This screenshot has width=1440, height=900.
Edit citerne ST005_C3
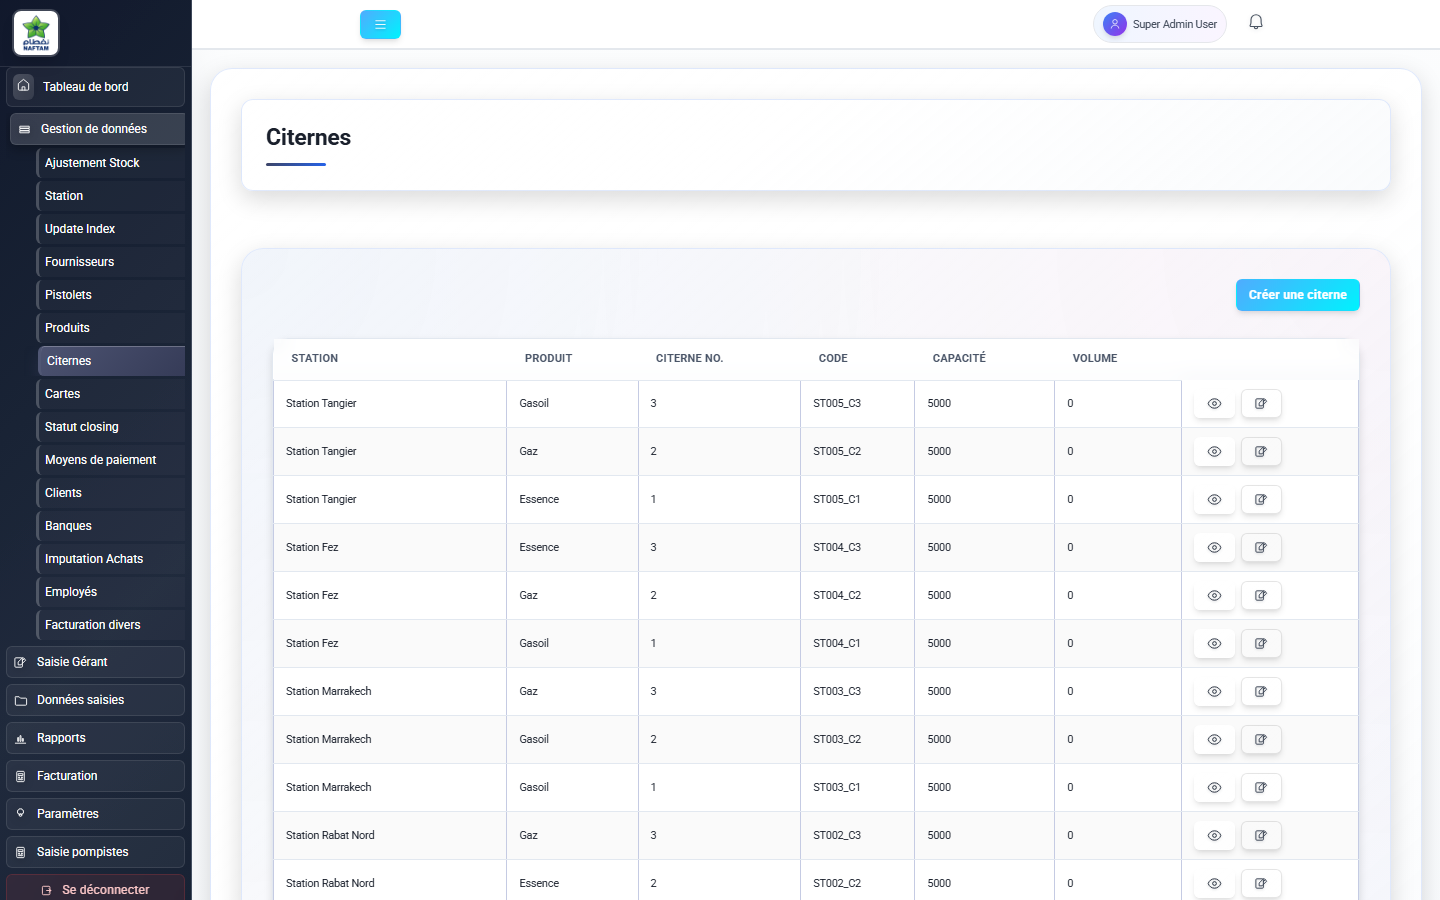[x=1261, y=404]
